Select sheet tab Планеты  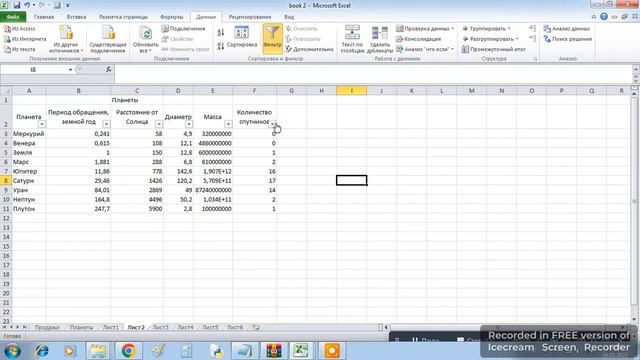coord(81,327)
